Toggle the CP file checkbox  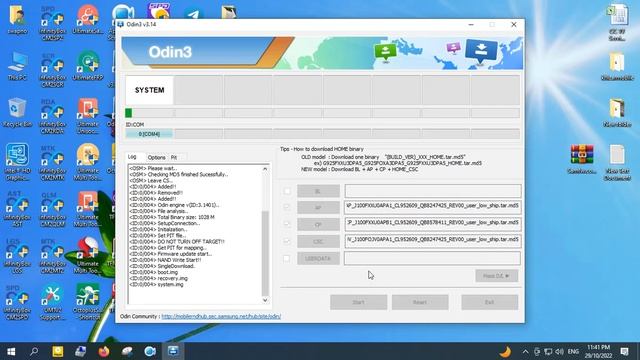(287, 224)
